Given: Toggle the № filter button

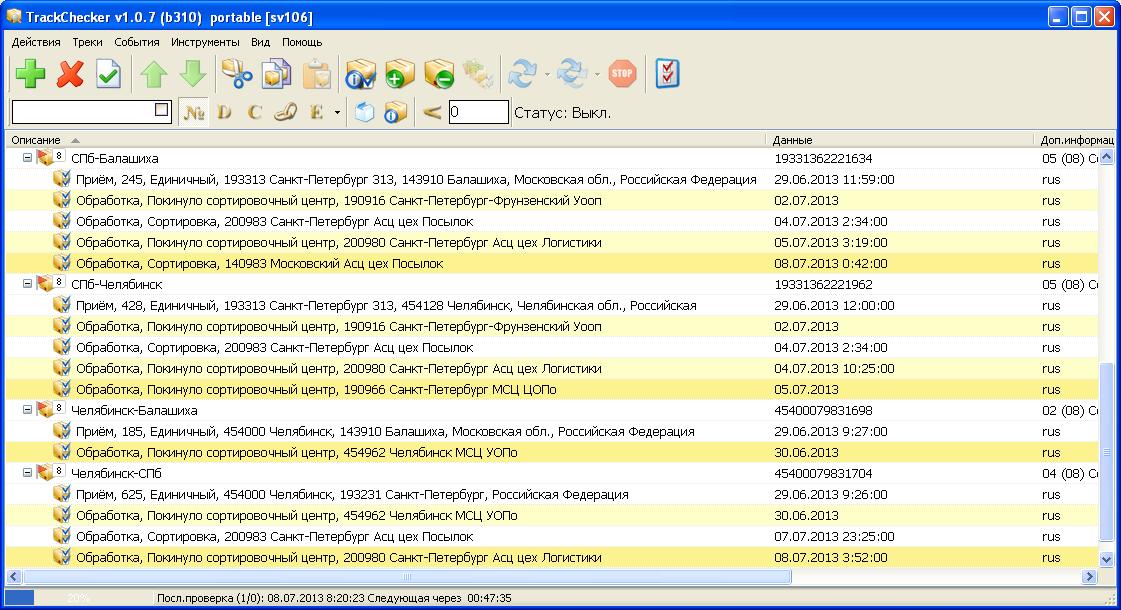Looking at the screenshot, I should [193, 112].
